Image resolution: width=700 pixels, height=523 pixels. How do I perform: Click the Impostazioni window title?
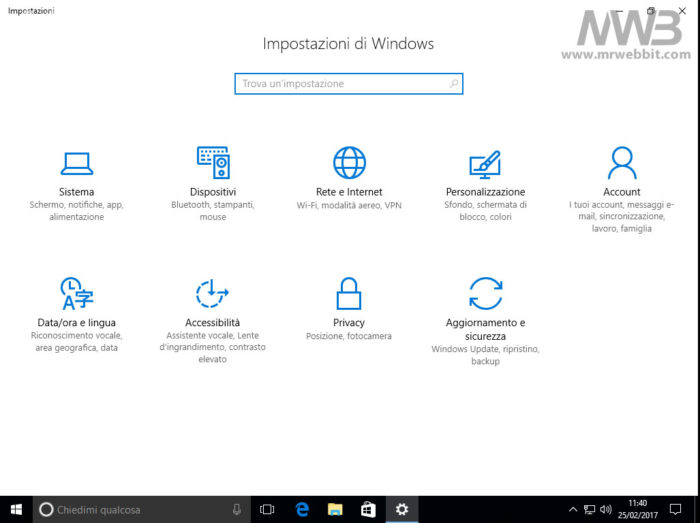tap(31, 11)
